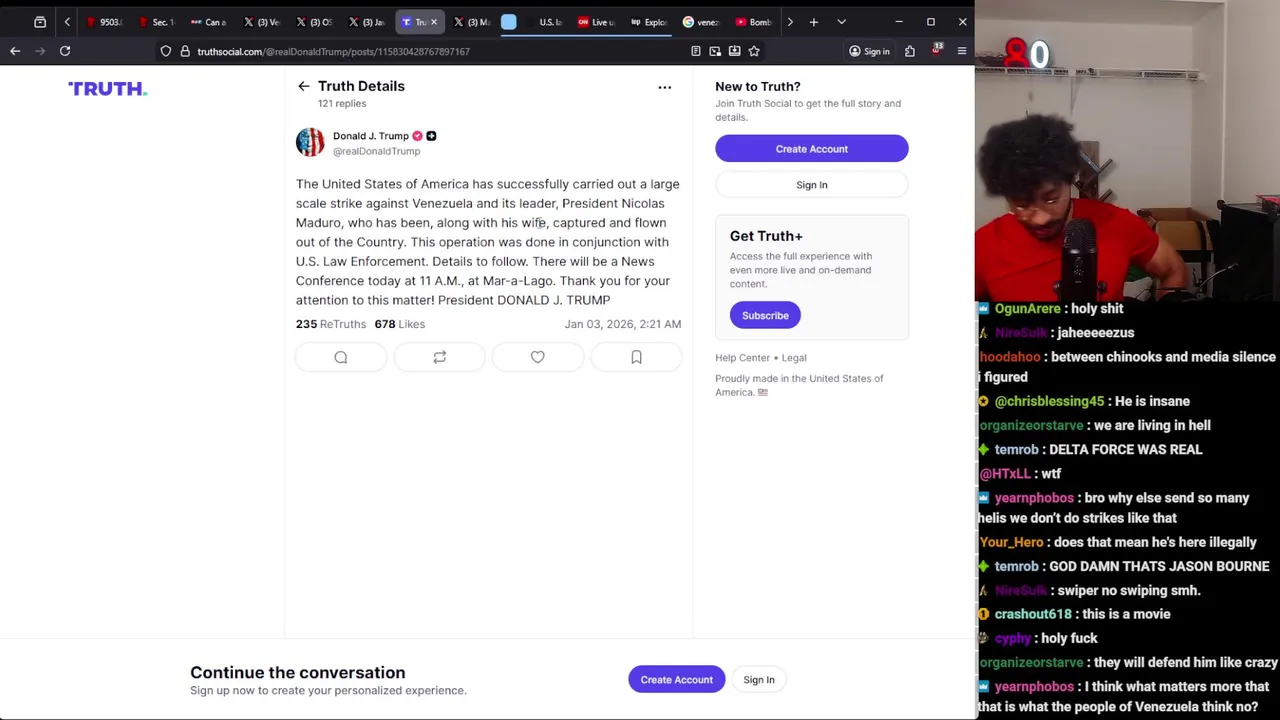Click sidebar Create Account button
1280x720 pixels.
pyautogui.click(x=812, y=149)
